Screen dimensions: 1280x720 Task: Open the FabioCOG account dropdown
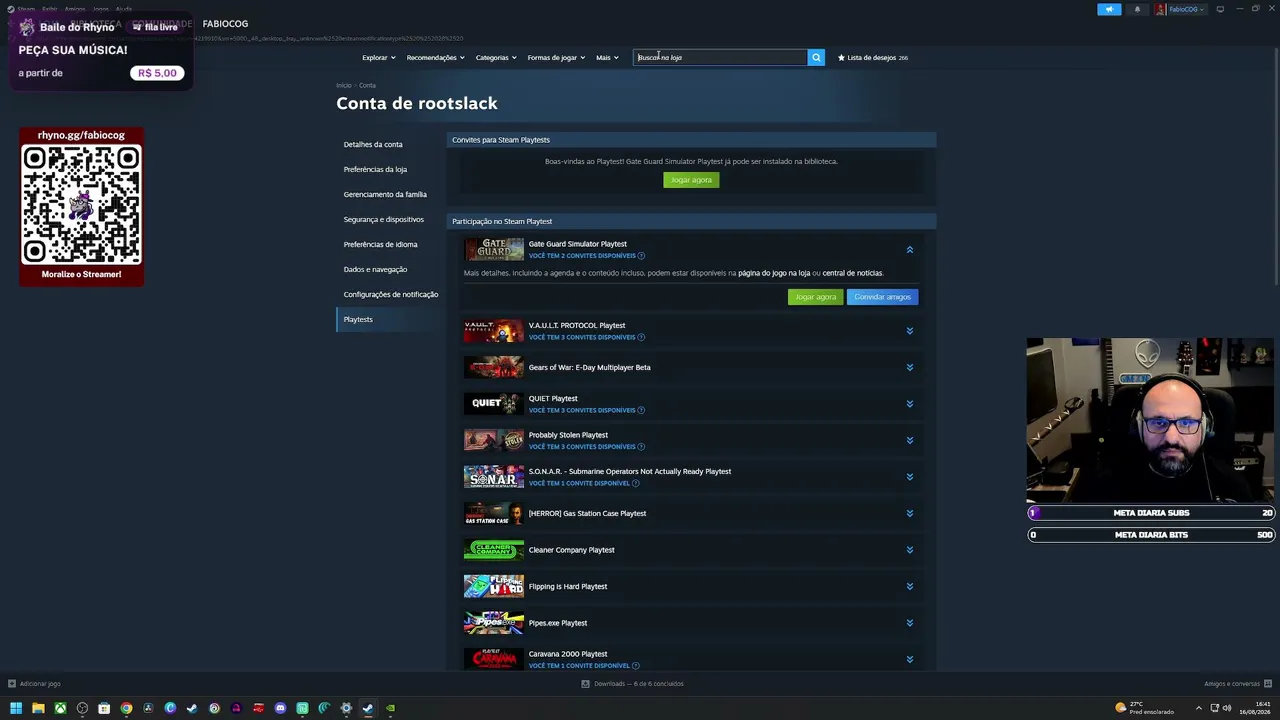1180,9
